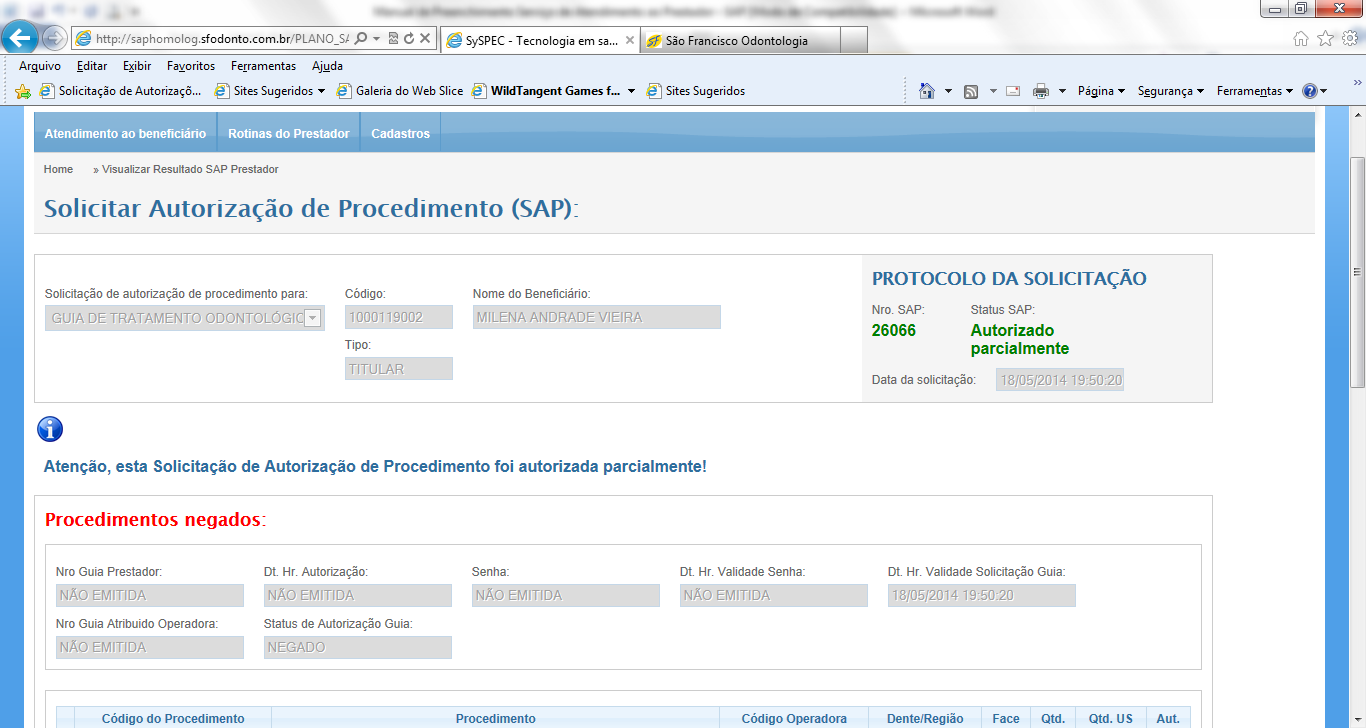Click the Código field 1000119002
Viewport: 1366px width, 728px height.
(x=399, y=317)
